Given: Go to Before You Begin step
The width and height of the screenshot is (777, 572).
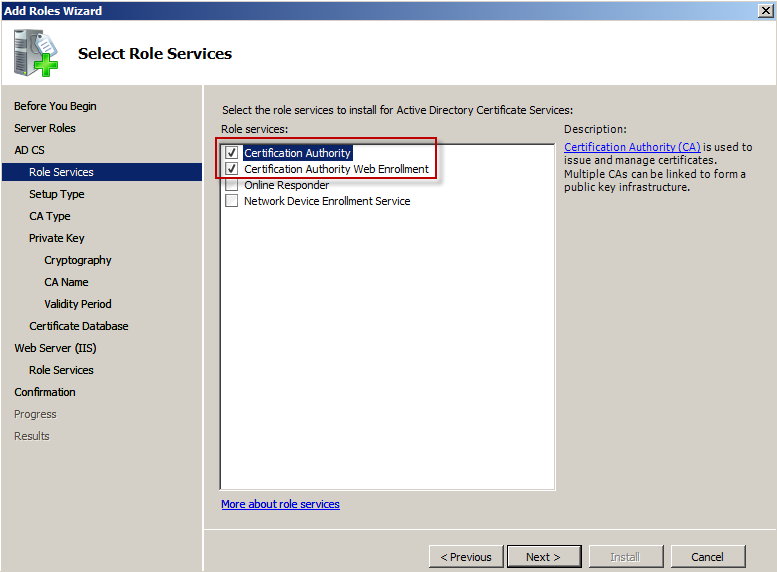Looking at the screenshot, I should tap(55, 106).
